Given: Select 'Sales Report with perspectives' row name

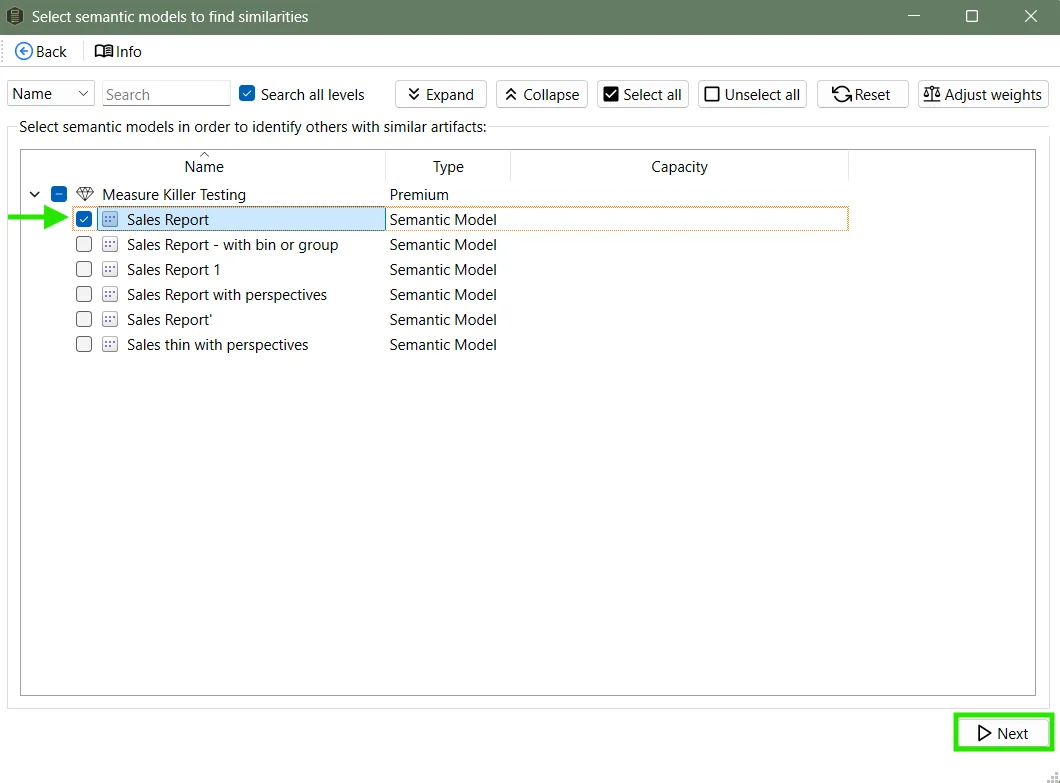Looking at the screenshot, I should click(x=227, y=295).
